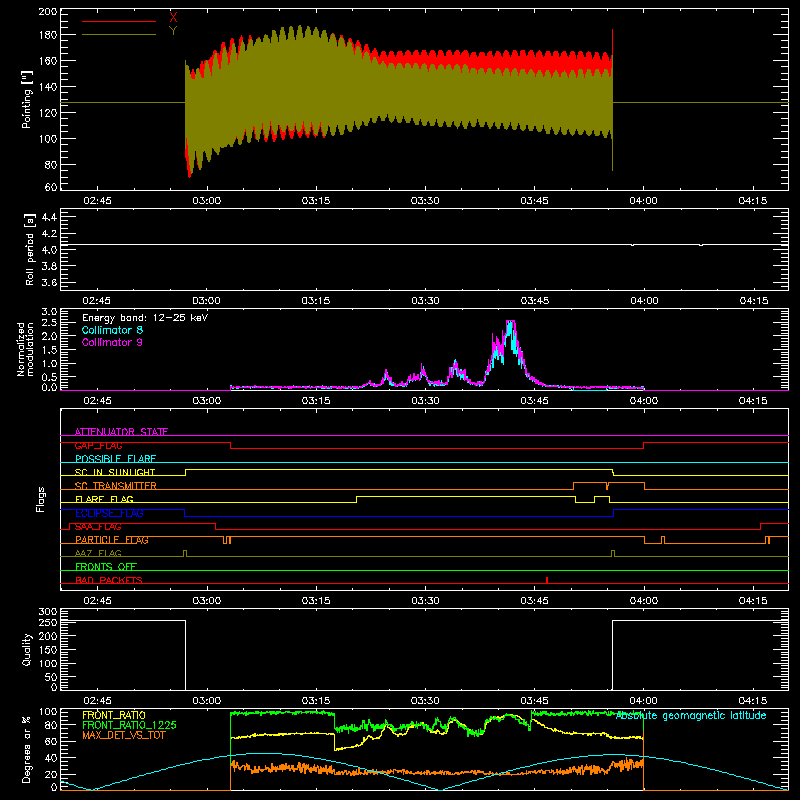Click the 'Degrees or %' axis title
Viewport: 800px width, 800px height.
[x=27, y=749]
